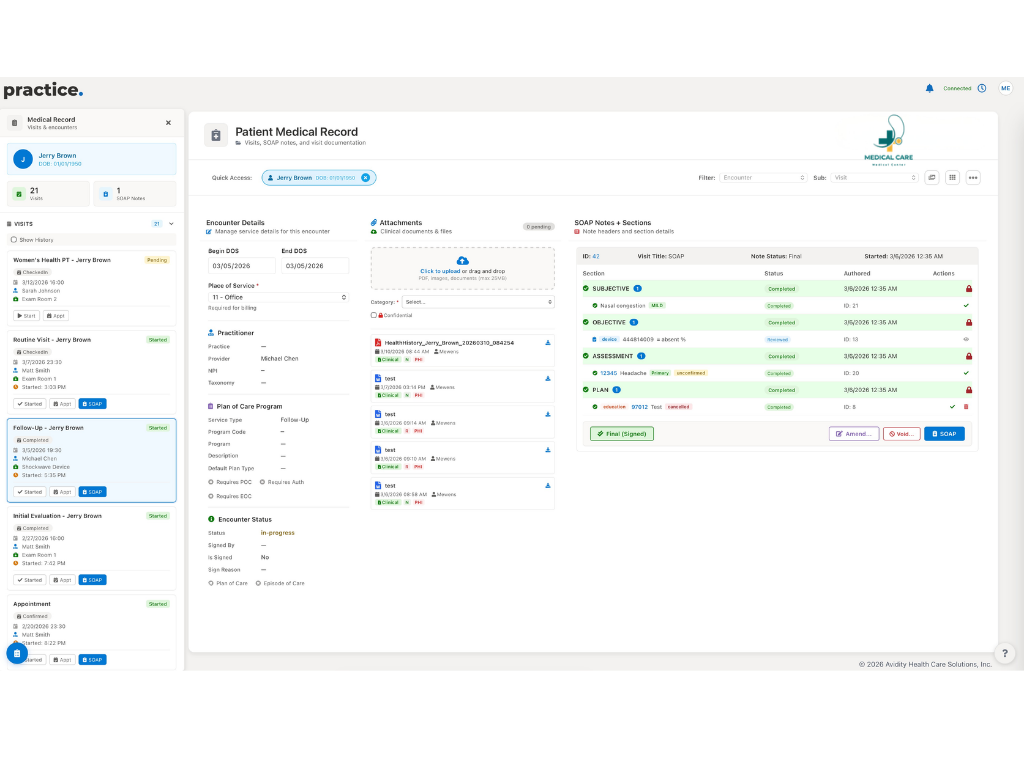The width and height of the screenshot is (1024, 768).
Task: Open the 1 SOAP Notes summary card
Action: 135,194
